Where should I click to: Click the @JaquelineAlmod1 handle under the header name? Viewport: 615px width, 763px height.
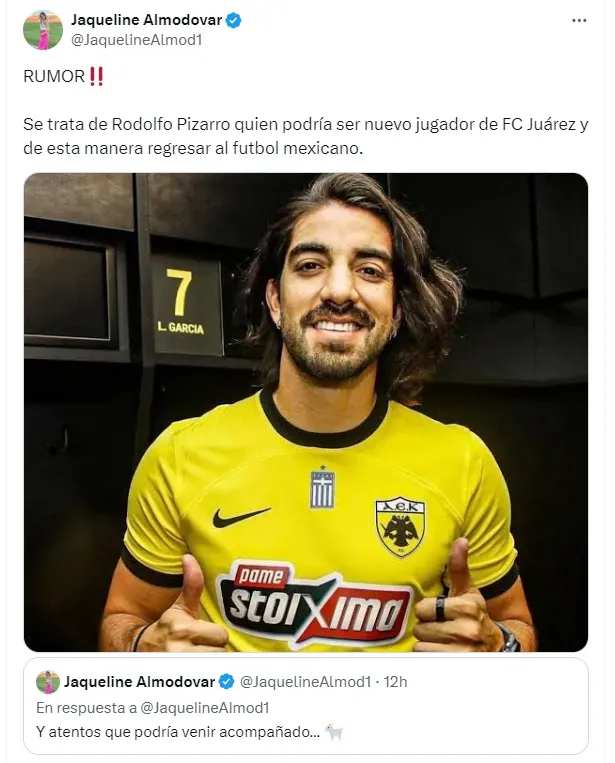(x=137, y=40)
